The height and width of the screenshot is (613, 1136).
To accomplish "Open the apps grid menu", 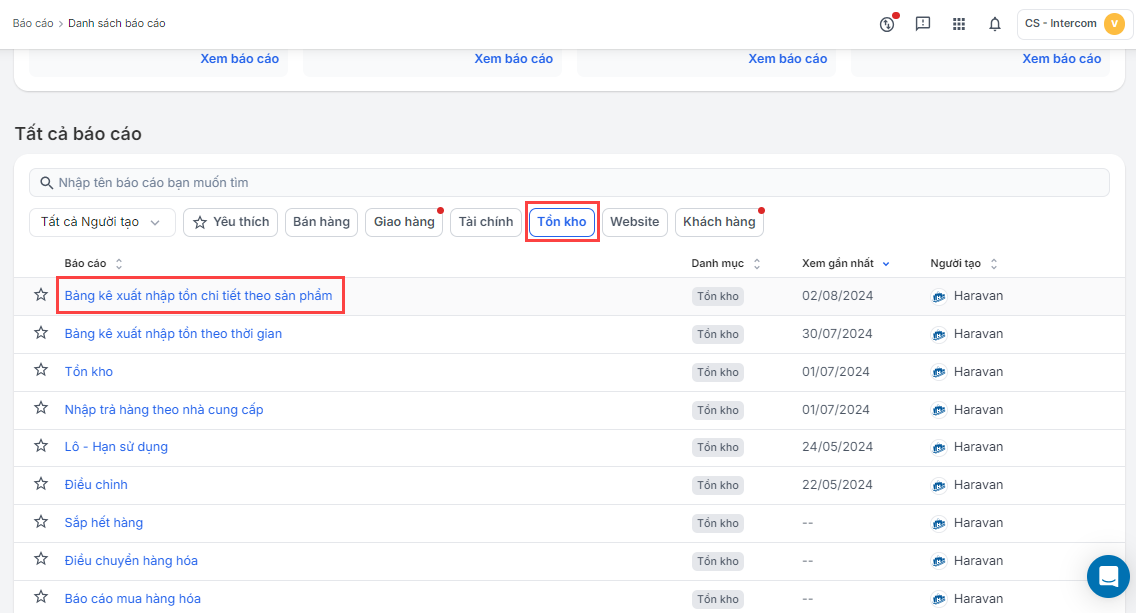I will tap(959, 24).
